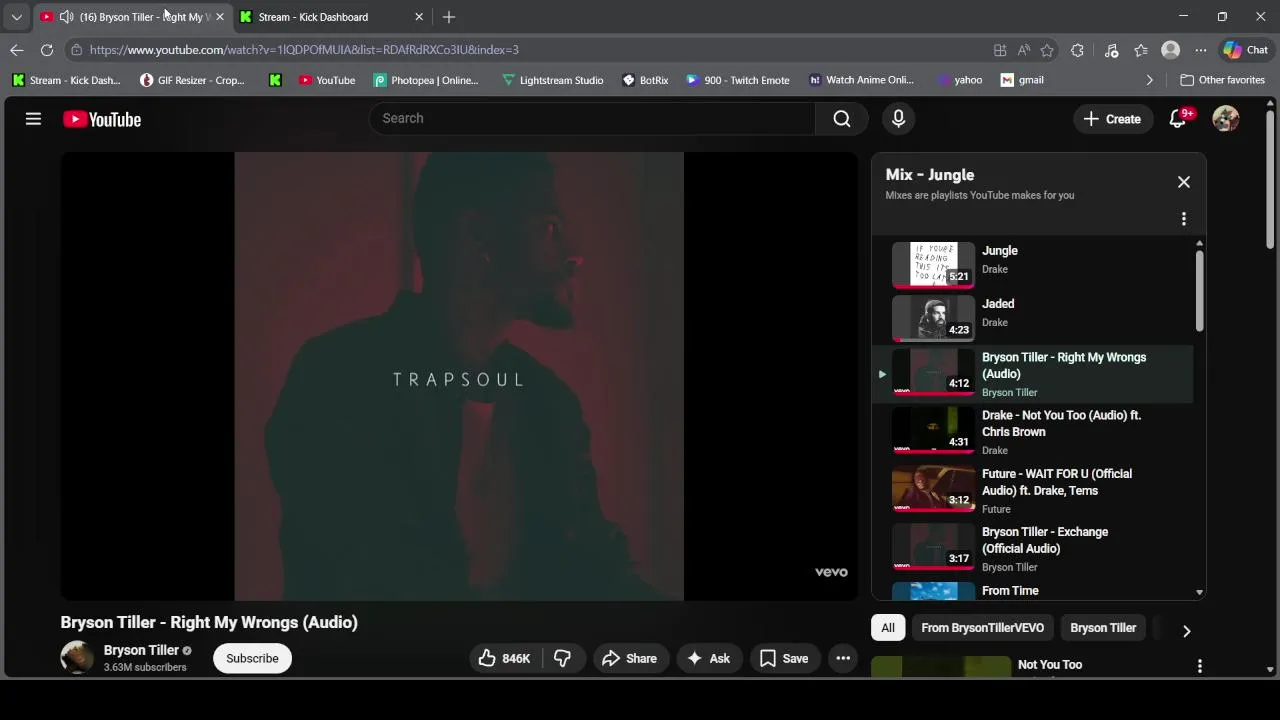Open the BotRix bookmark

645,80
